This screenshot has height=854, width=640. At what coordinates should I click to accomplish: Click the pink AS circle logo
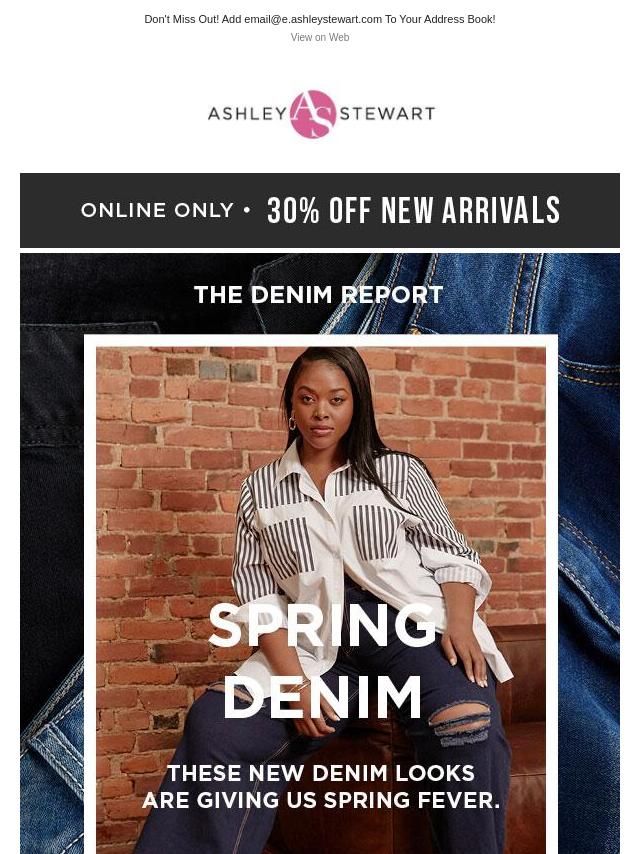coord(313,114)
